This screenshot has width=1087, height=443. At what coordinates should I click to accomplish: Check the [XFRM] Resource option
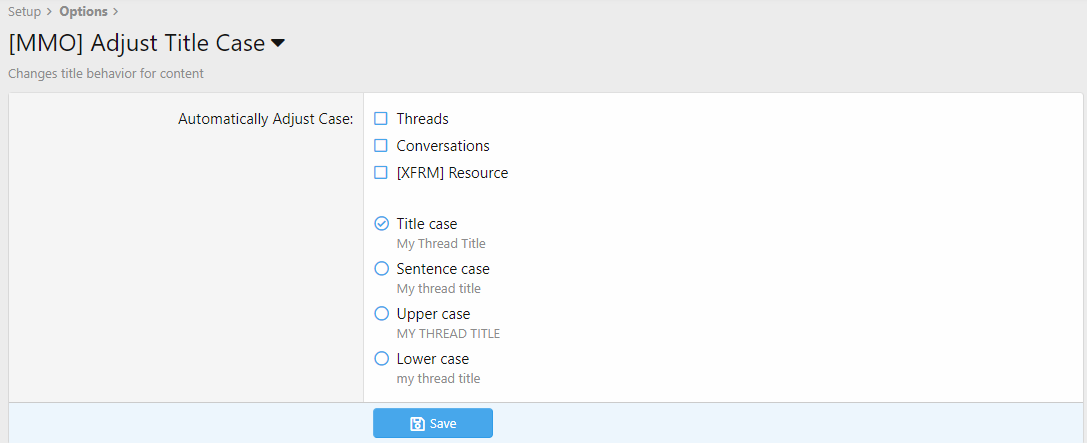381,173
